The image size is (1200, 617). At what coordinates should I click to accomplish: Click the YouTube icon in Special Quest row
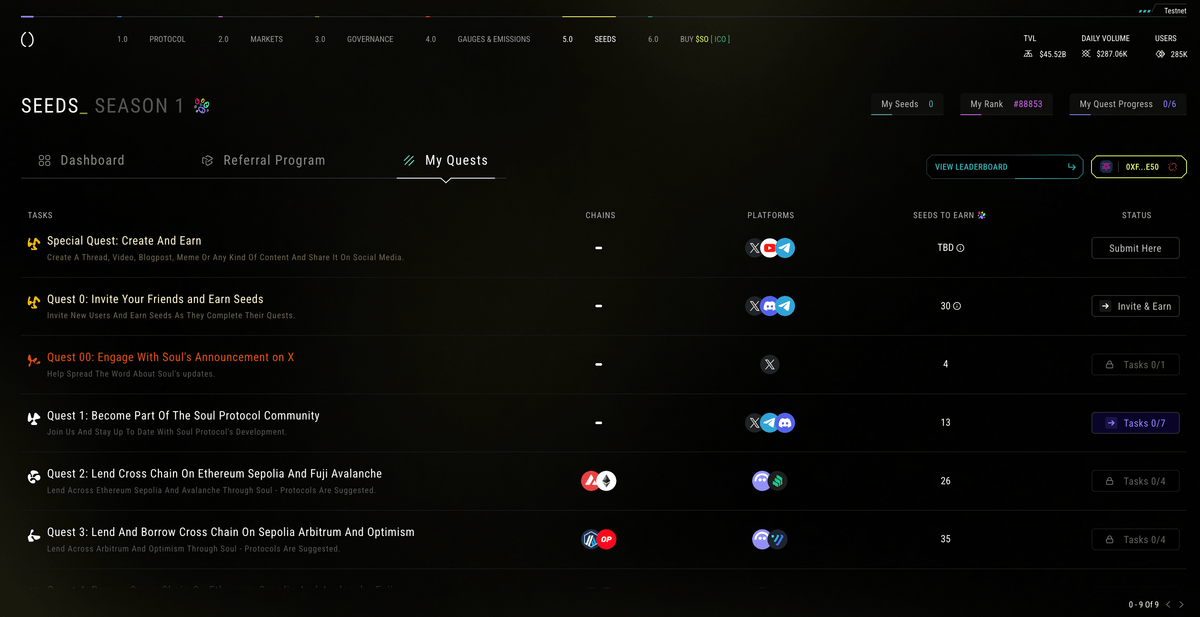[x=769, y=248]
